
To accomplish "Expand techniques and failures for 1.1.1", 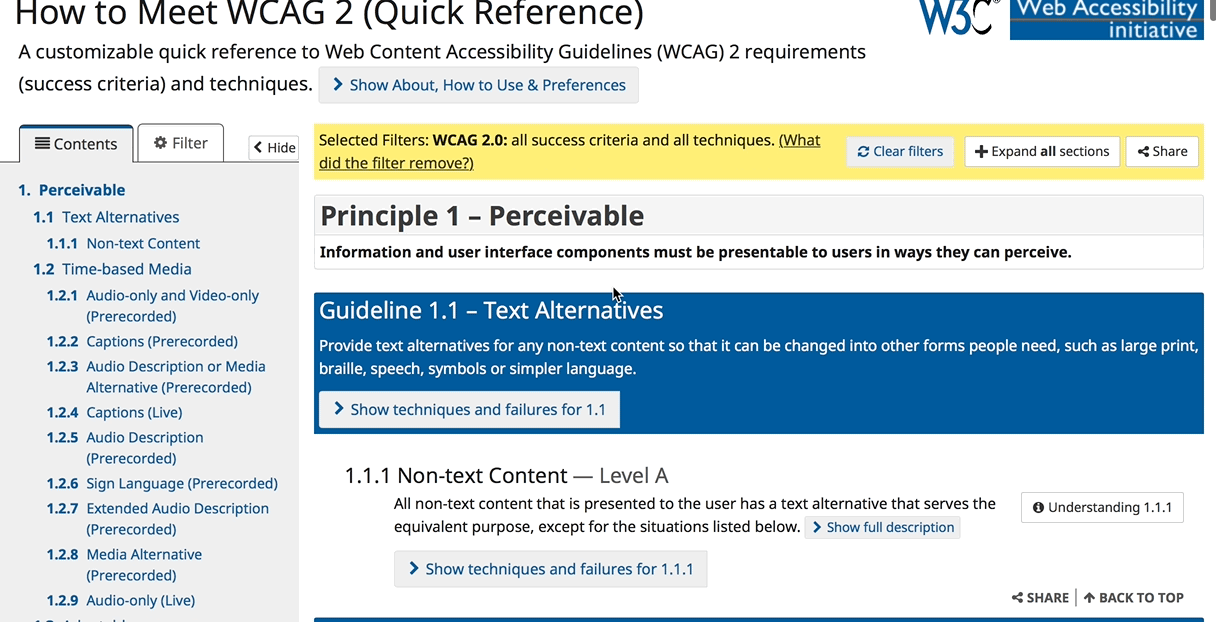I will pyautogui.click(x=550, y=569).
